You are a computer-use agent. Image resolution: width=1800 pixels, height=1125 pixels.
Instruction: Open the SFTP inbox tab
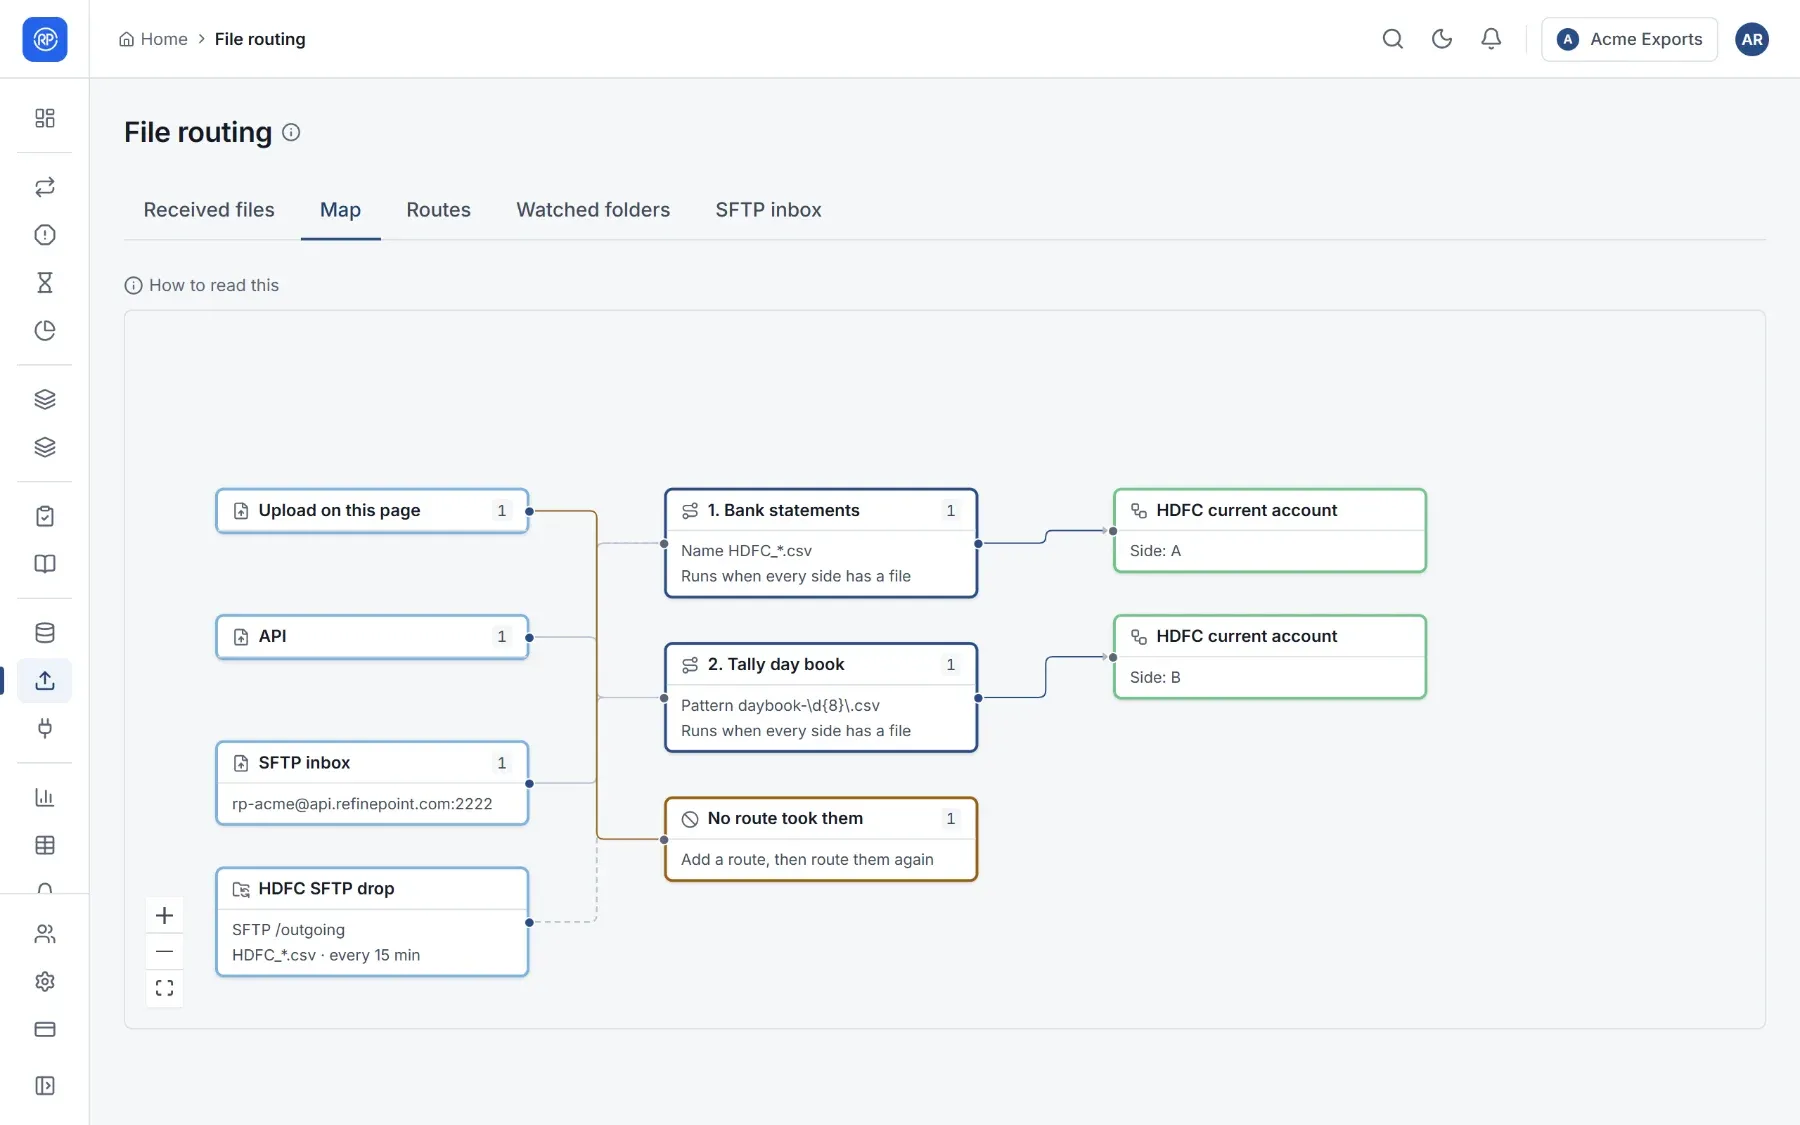(768, 210)
